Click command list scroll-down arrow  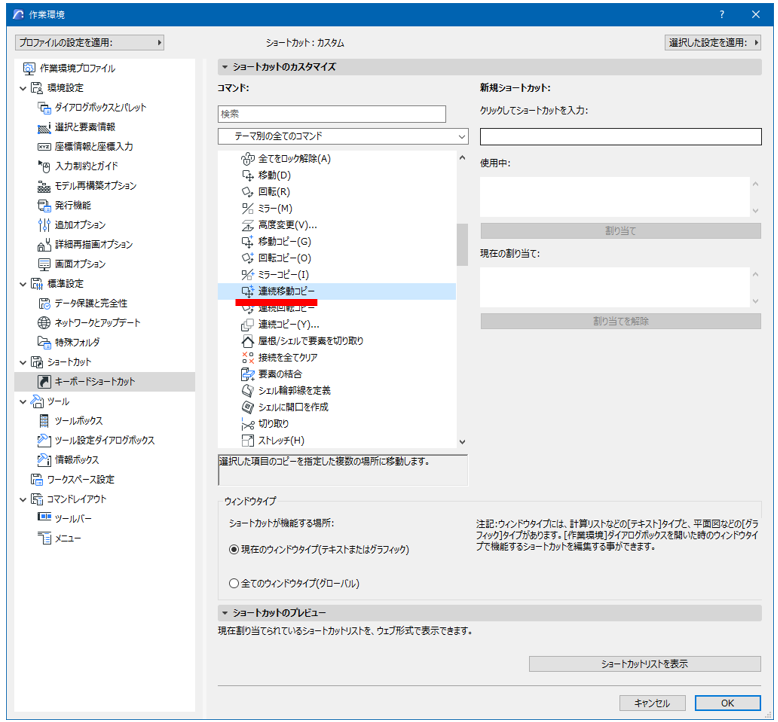tap(462, 442)
